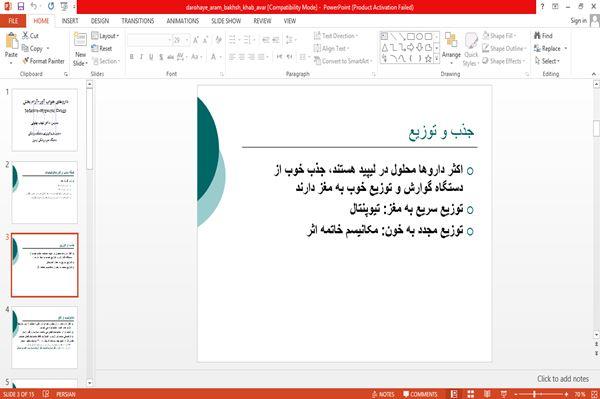
Task: Switch to the INSERT tab
Action: coord(70,21)
